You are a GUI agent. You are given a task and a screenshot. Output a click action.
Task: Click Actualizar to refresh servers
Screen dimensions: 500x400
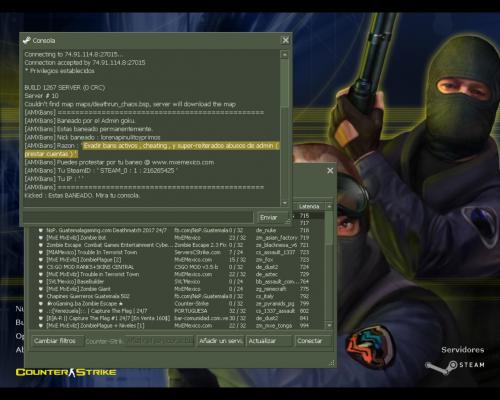pyautogui.click(x=269, y=341)
